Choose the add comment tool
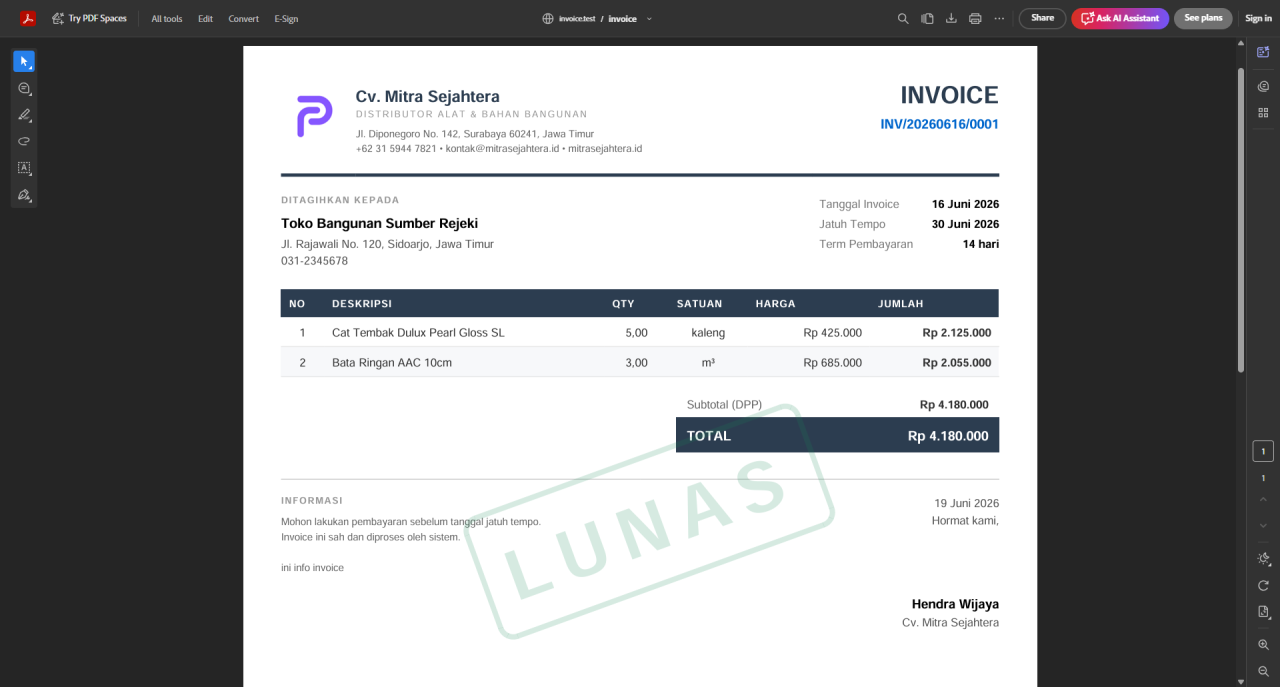This screenshot has width=1280, height=687. click(24, 89)
